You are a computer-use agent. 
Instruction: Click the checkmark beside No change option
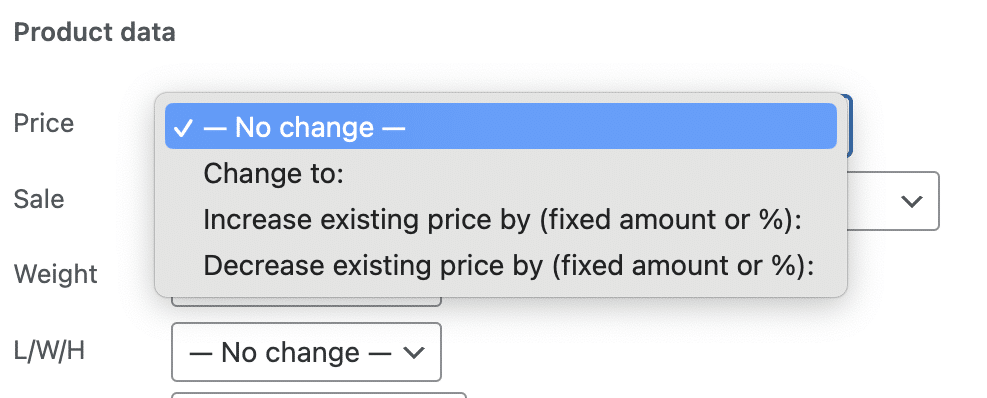click(183, 128)
